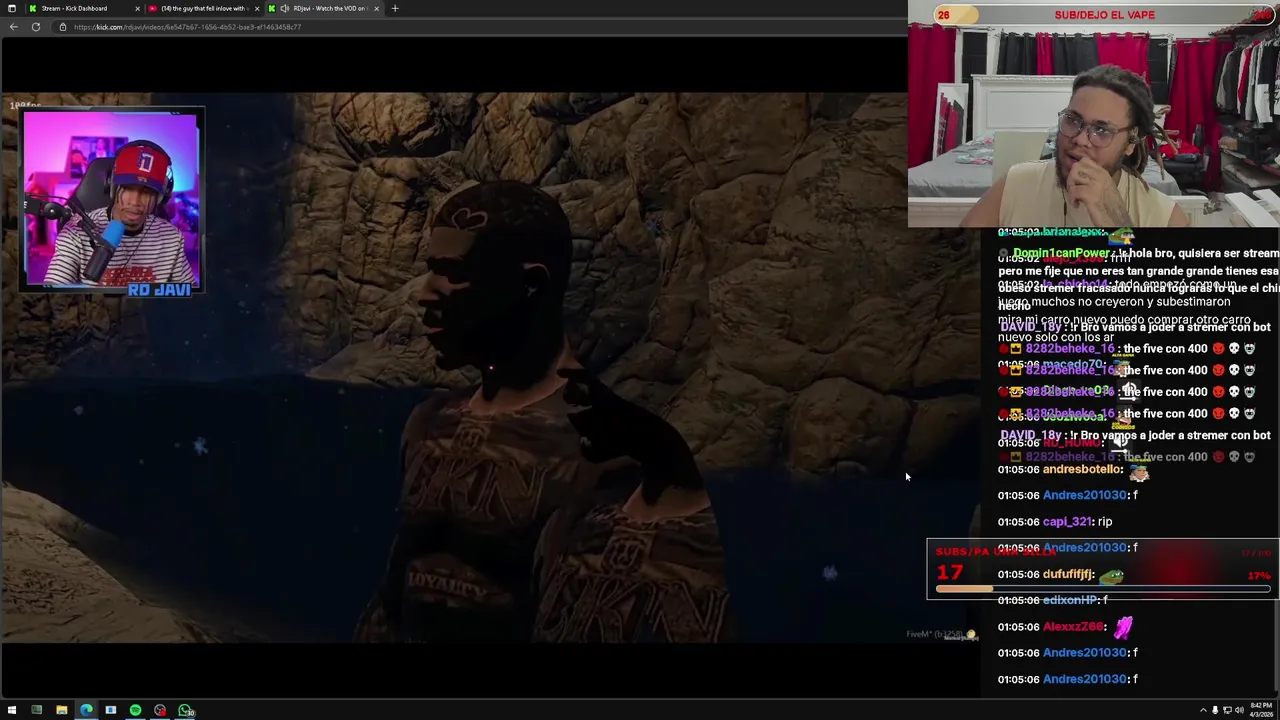Viewport: 1280px width, 720px height.
Task: Expand the hidden system tray icons
Action: pyautogui.click(x=1203, y=711)
